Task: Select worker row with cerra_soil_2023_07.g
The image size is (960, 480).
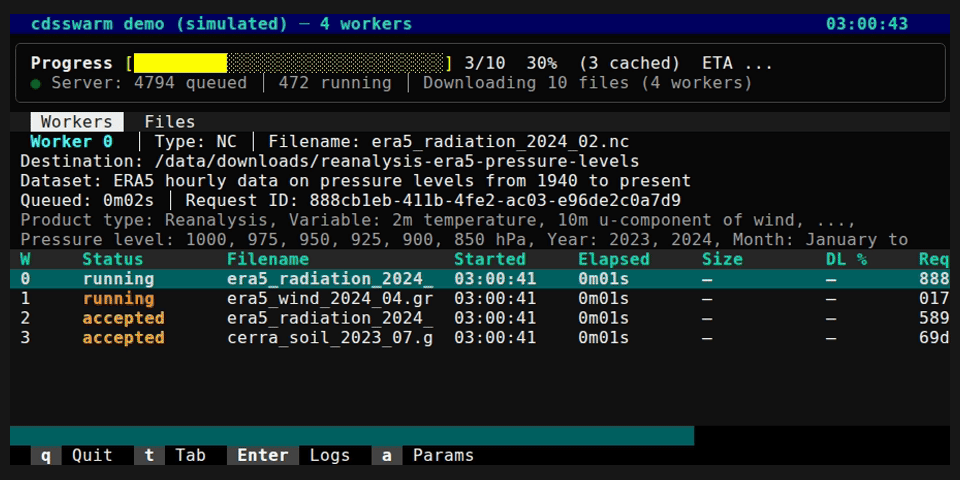Action: pos(480,338)
